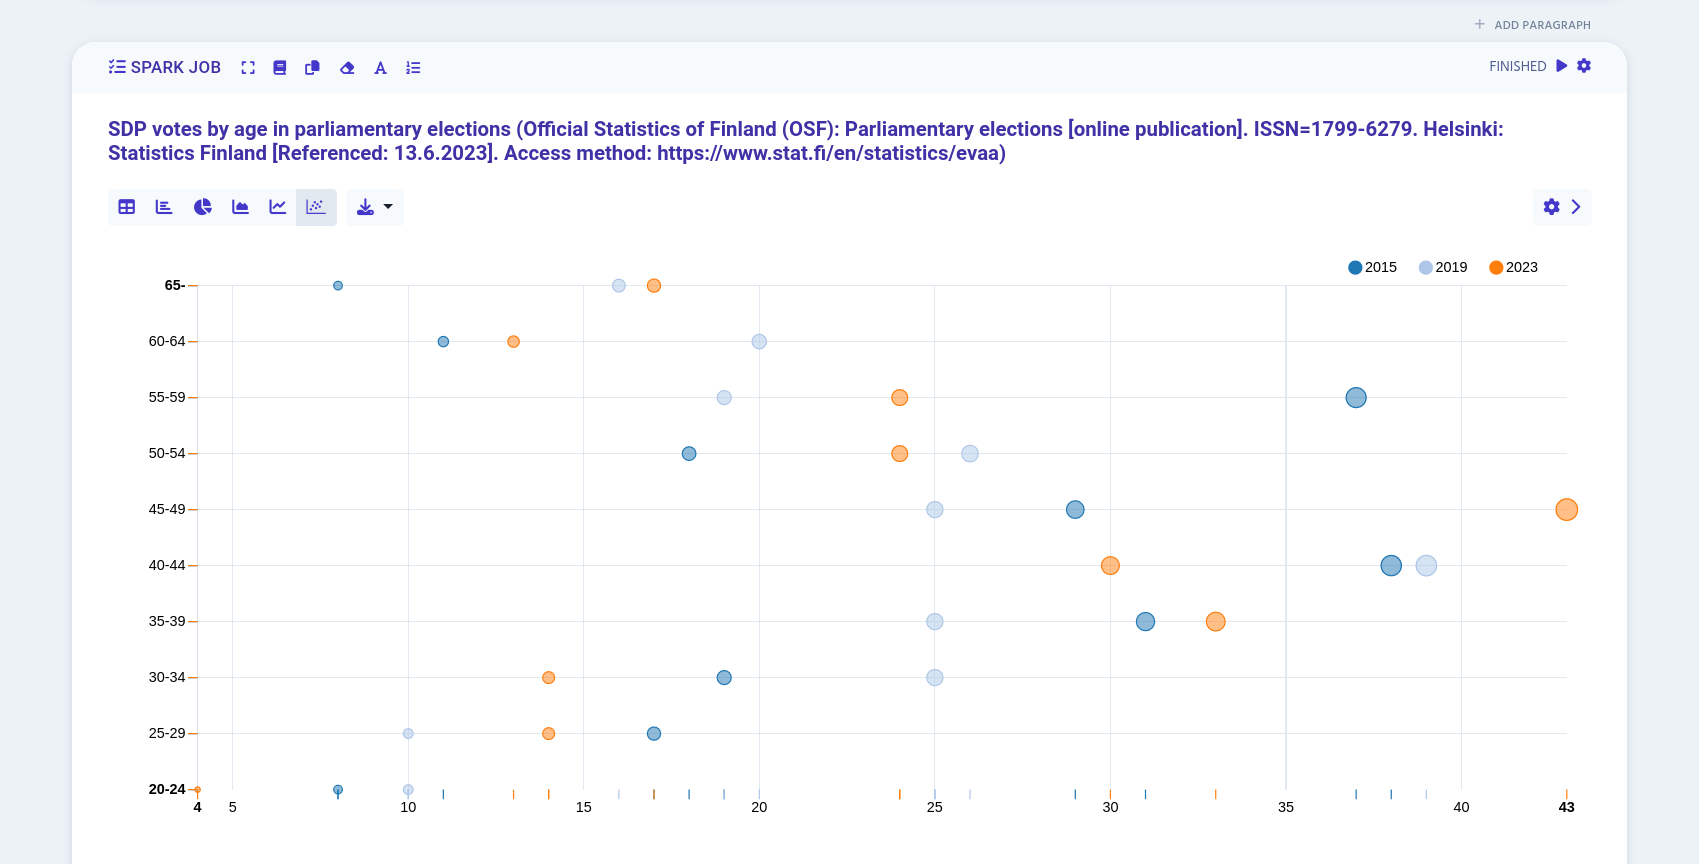Image resolution: width=1699 pixels, height=864 pixels.
Task: Click the orange 2023 point in 65- row
Action: coord(654,286)
